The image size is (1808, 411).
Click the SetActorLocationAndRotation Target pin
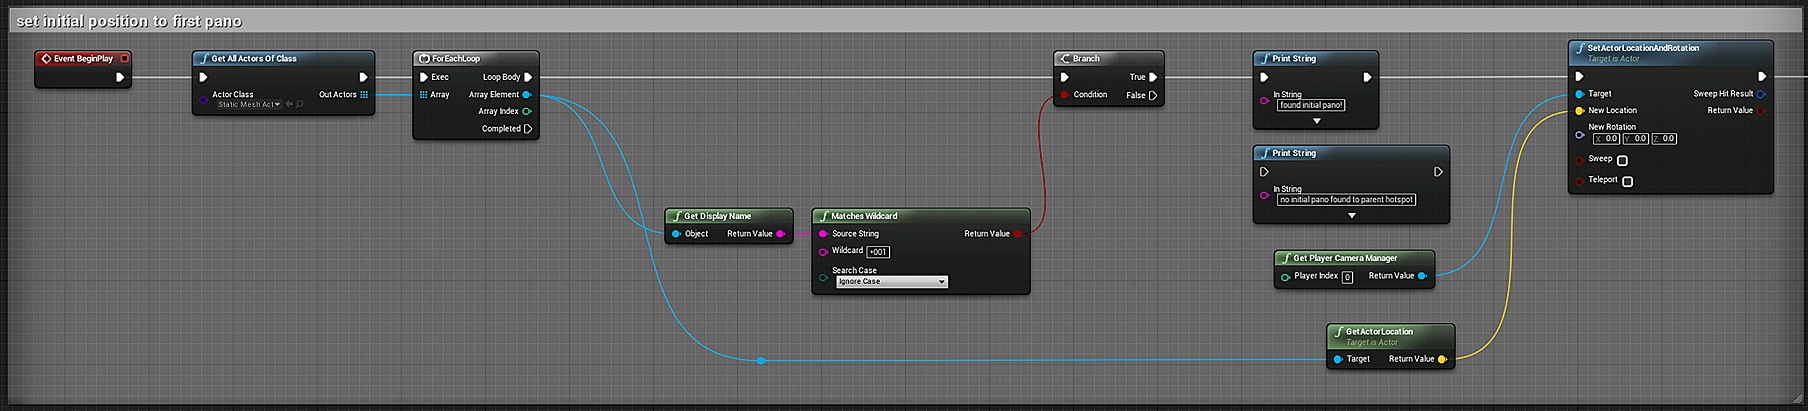tap(1579, 94)
